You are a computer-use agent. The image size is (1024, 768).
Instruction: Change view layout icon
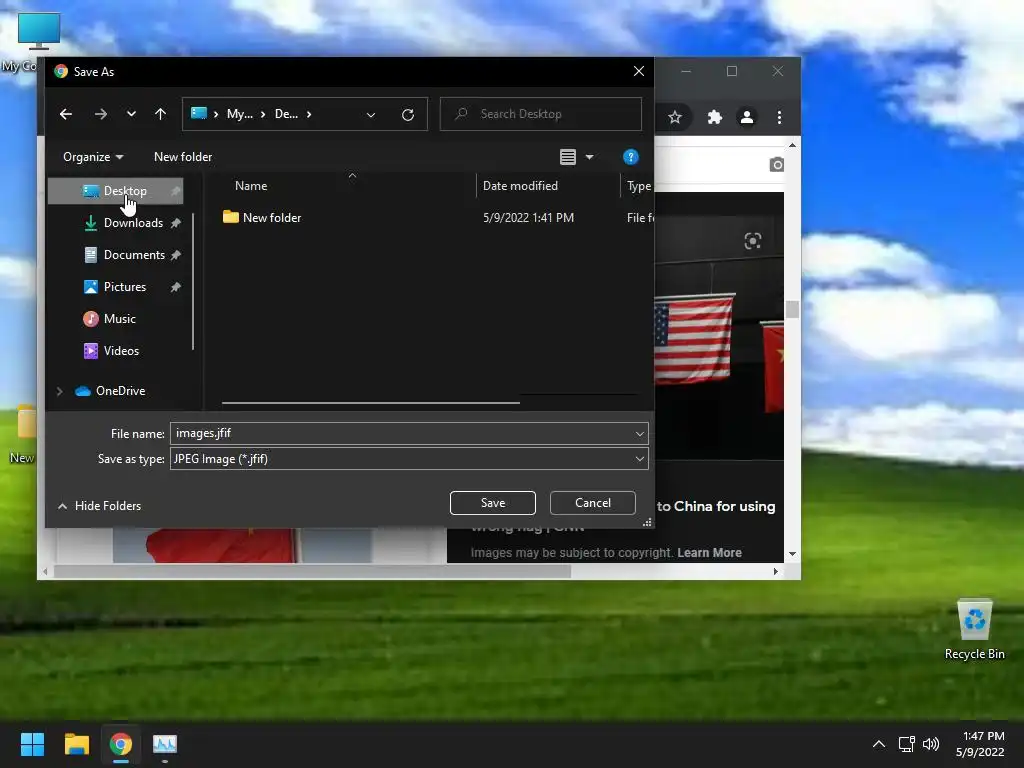click(568, 157)
